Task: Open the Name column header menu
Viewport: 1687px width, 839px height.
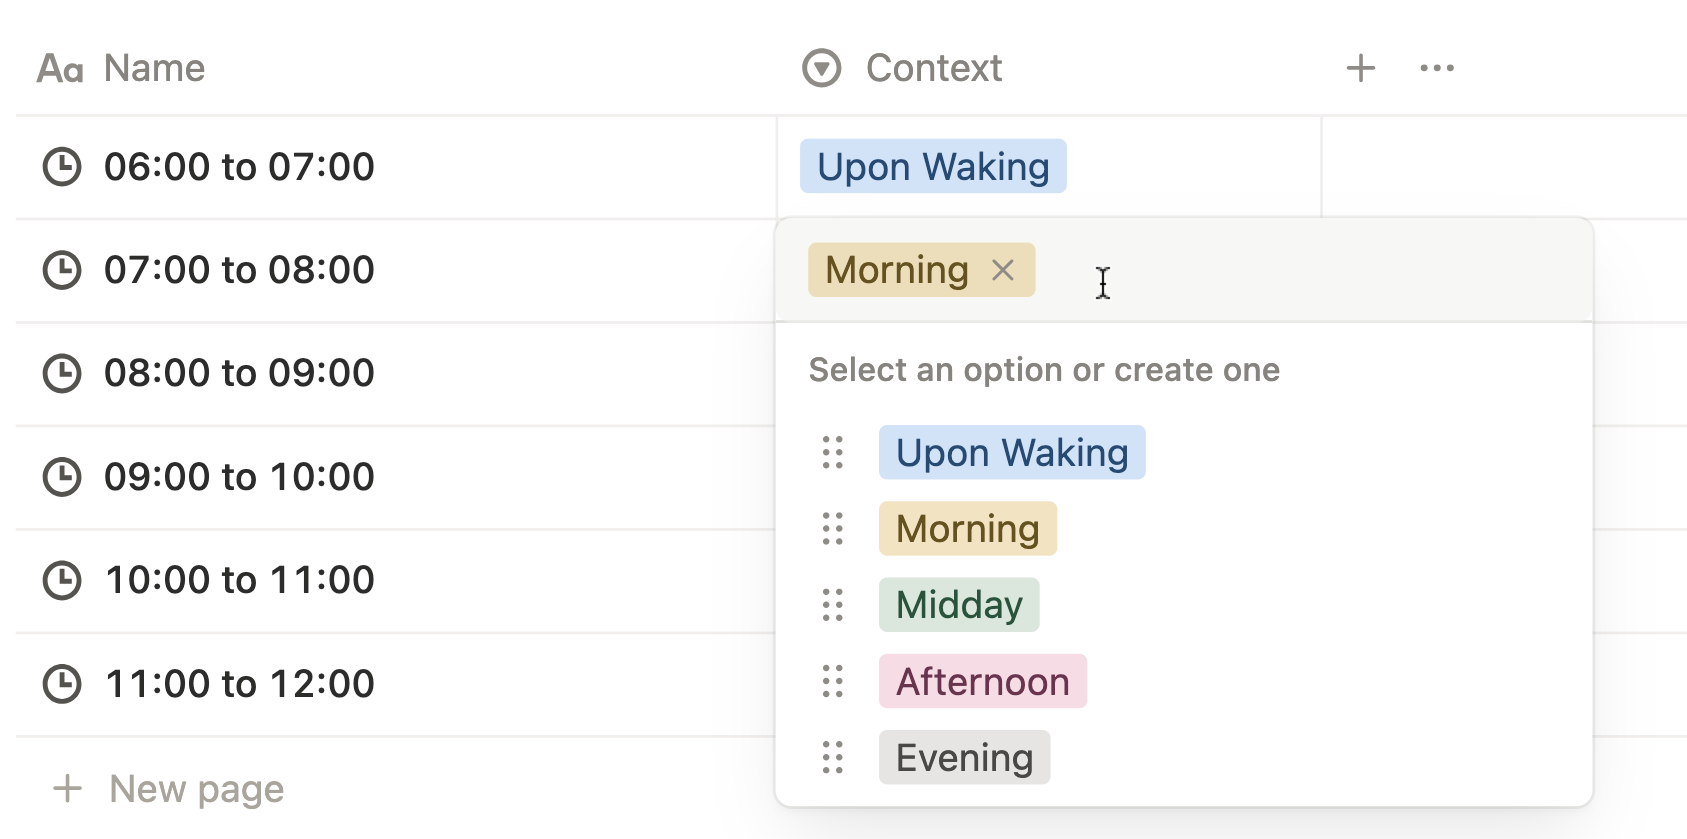Action: point(154,68)
